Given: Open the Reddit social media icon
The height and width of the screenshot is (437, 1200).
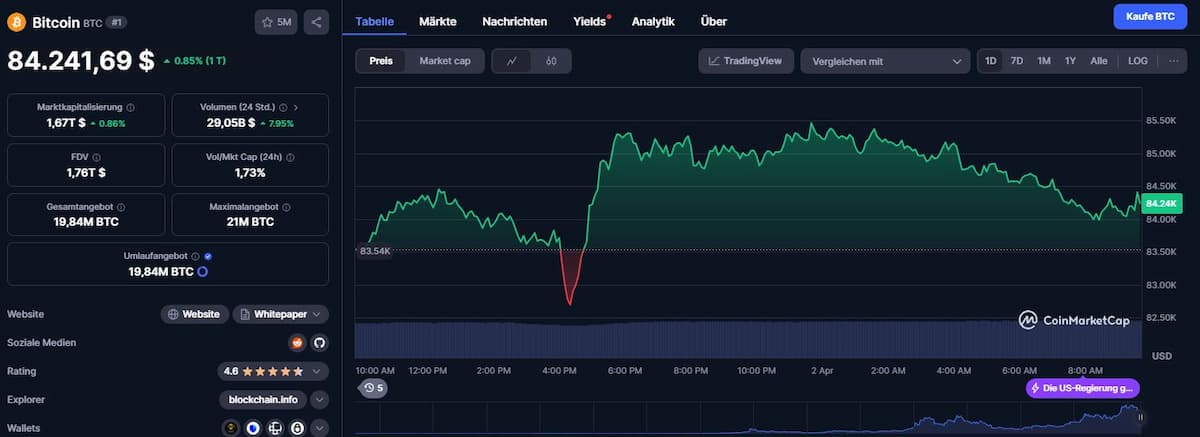Looking at the screenshot, I should (296, 342).
